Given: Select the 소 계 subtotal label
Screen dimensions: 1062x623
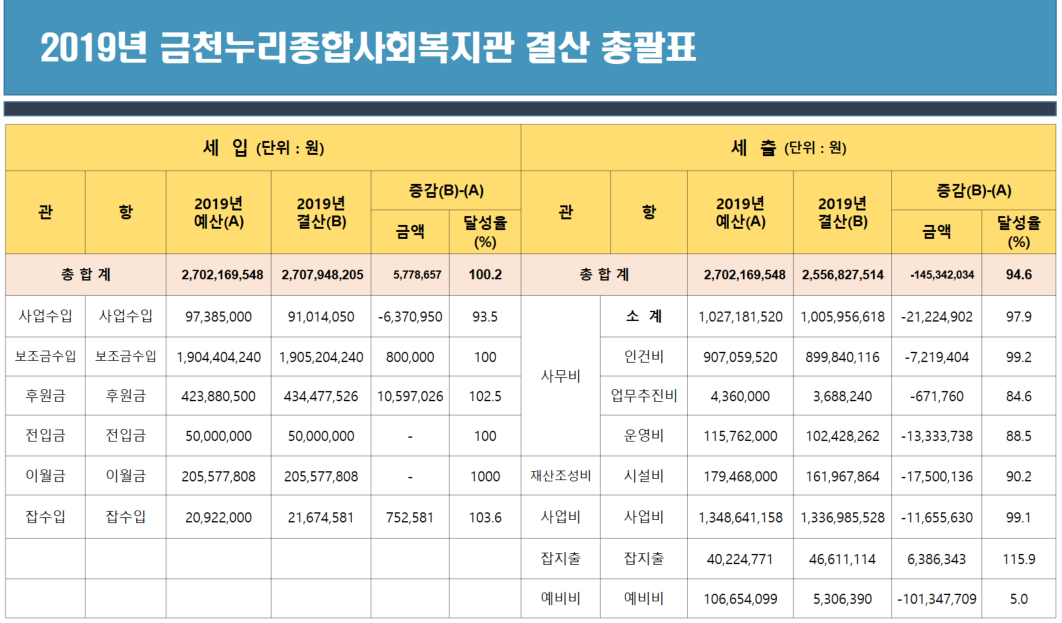Looking at the screenshot, I should click(x=649, y=316).
